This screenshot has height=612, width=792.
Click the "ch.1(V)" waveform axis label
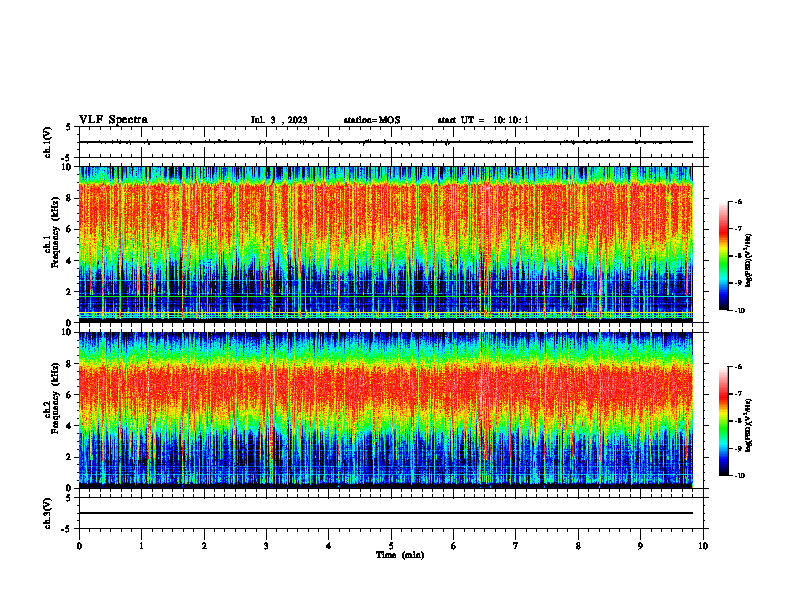point(48,142)
